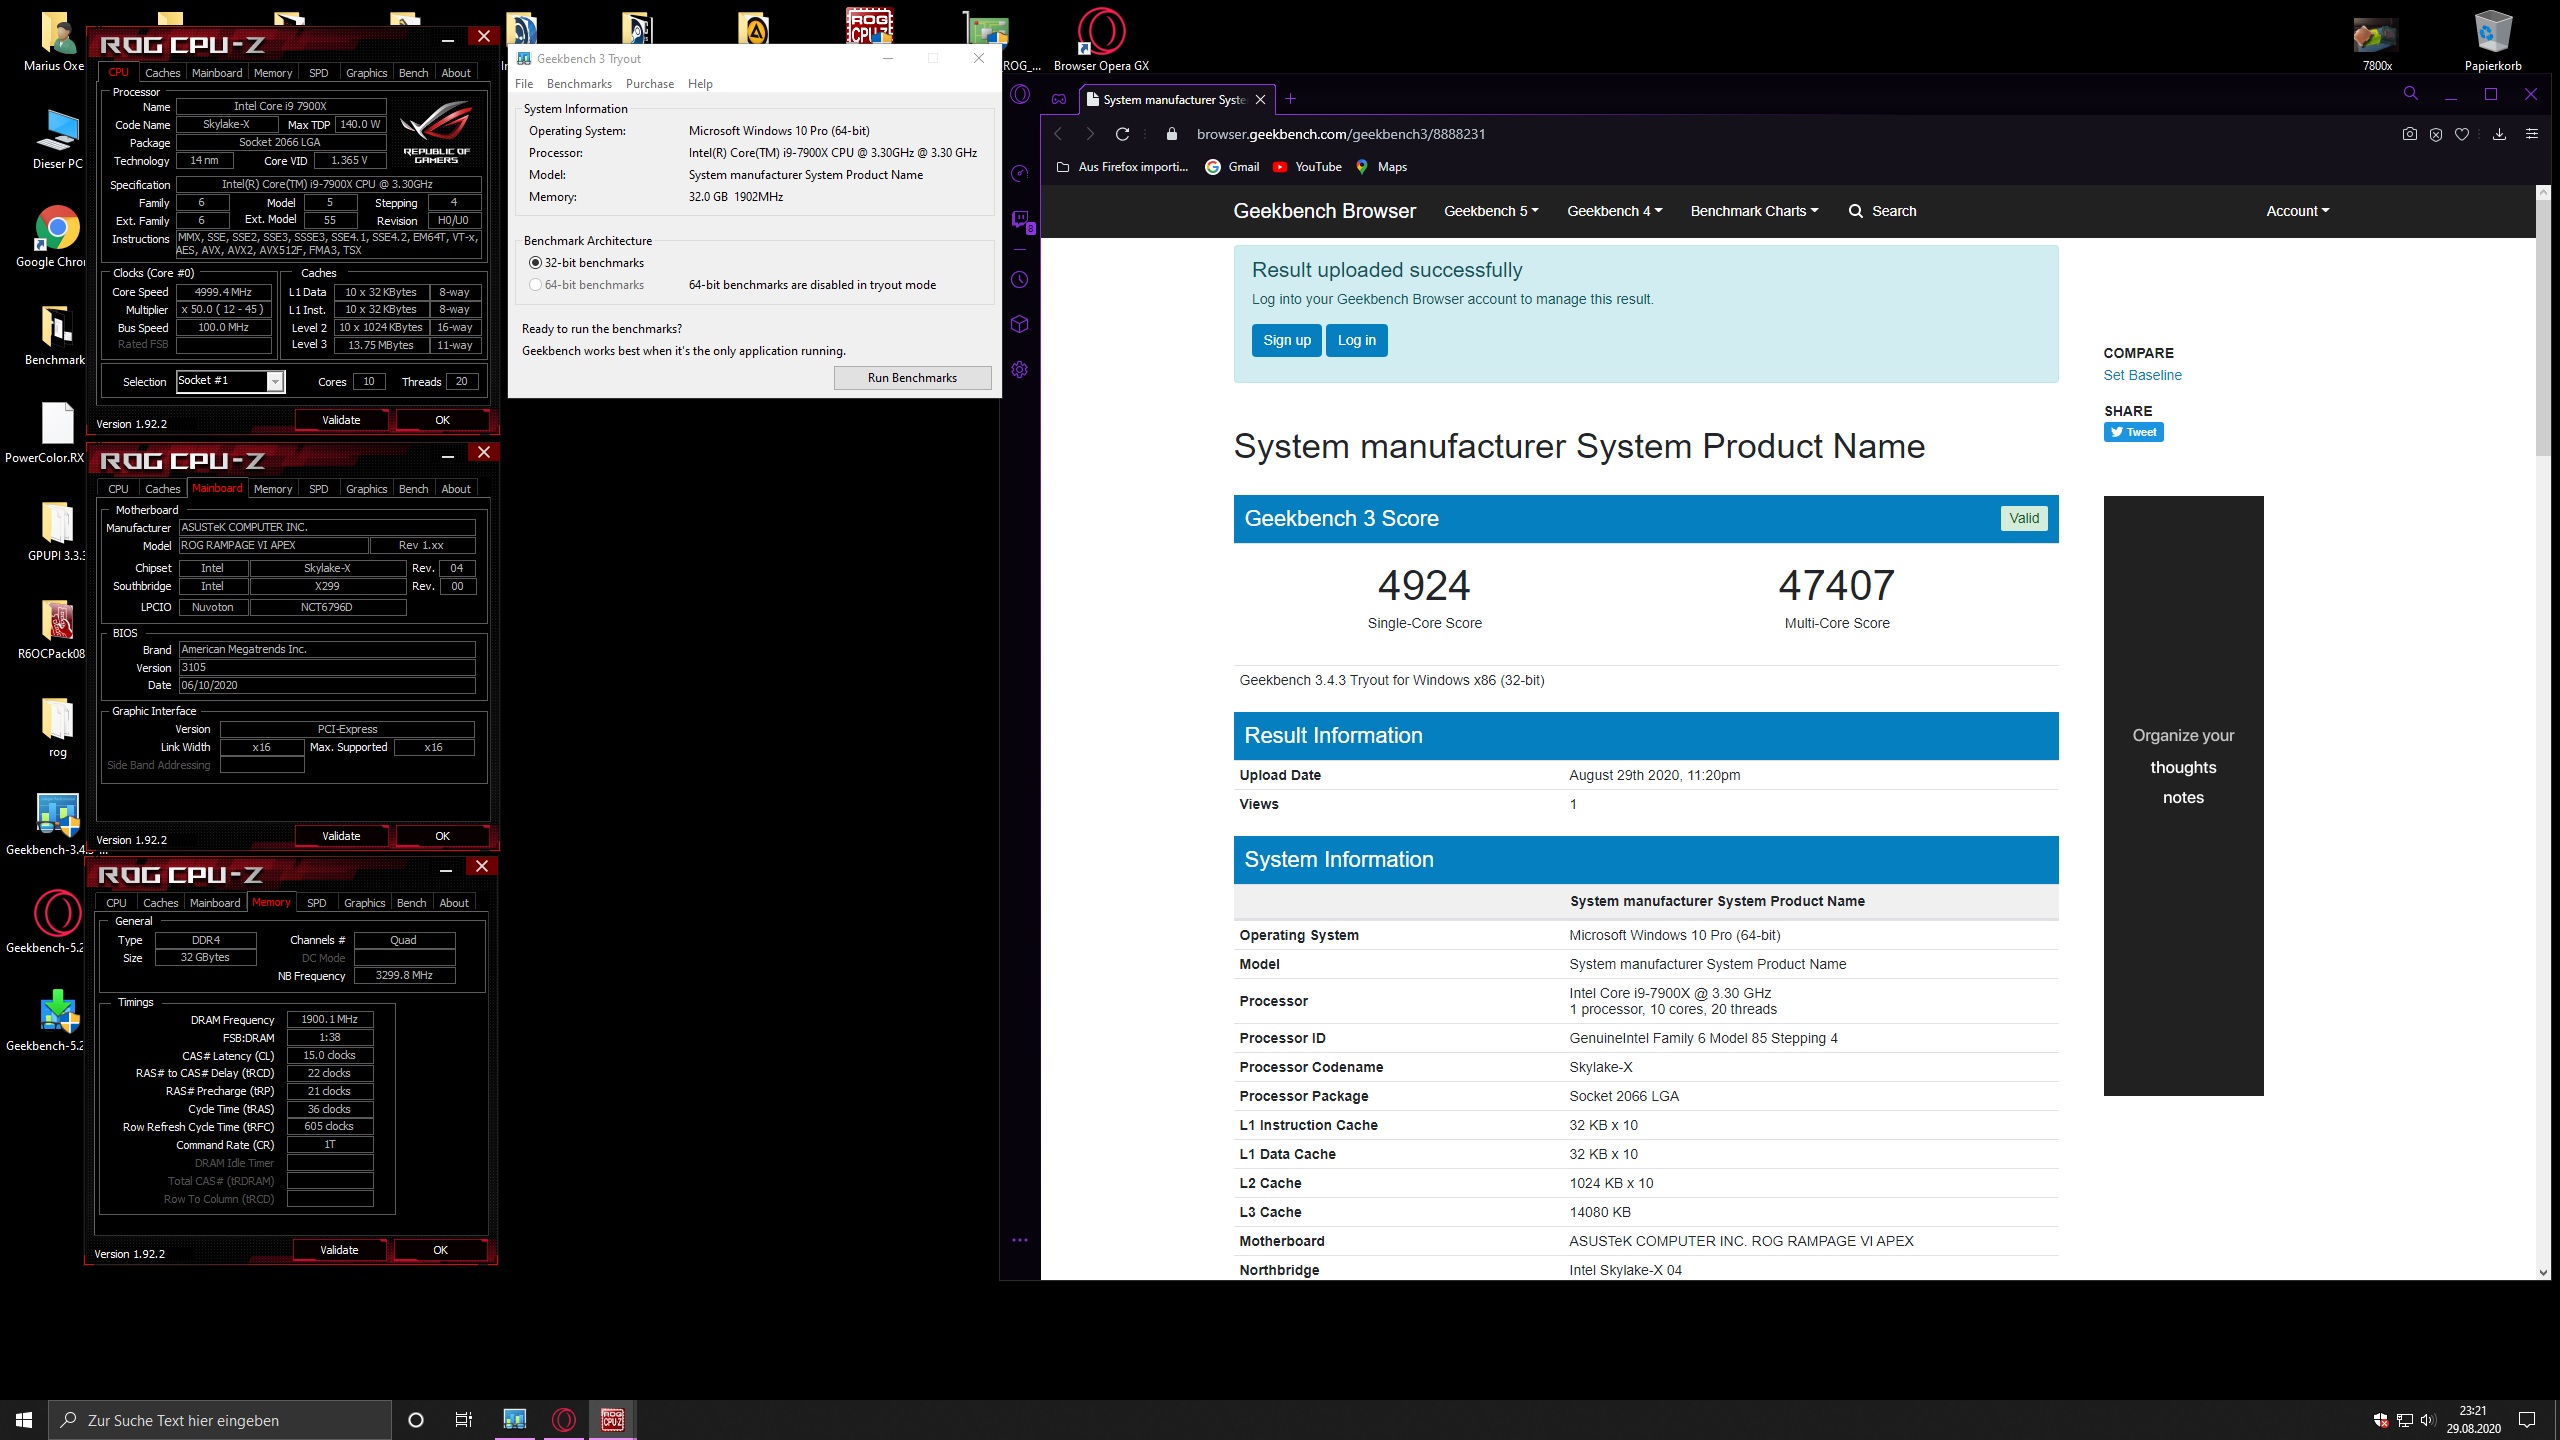Open Twitch panel in Opera sidebar
This screenshot has width=2560, height=1440.
tap(1020, 220)
